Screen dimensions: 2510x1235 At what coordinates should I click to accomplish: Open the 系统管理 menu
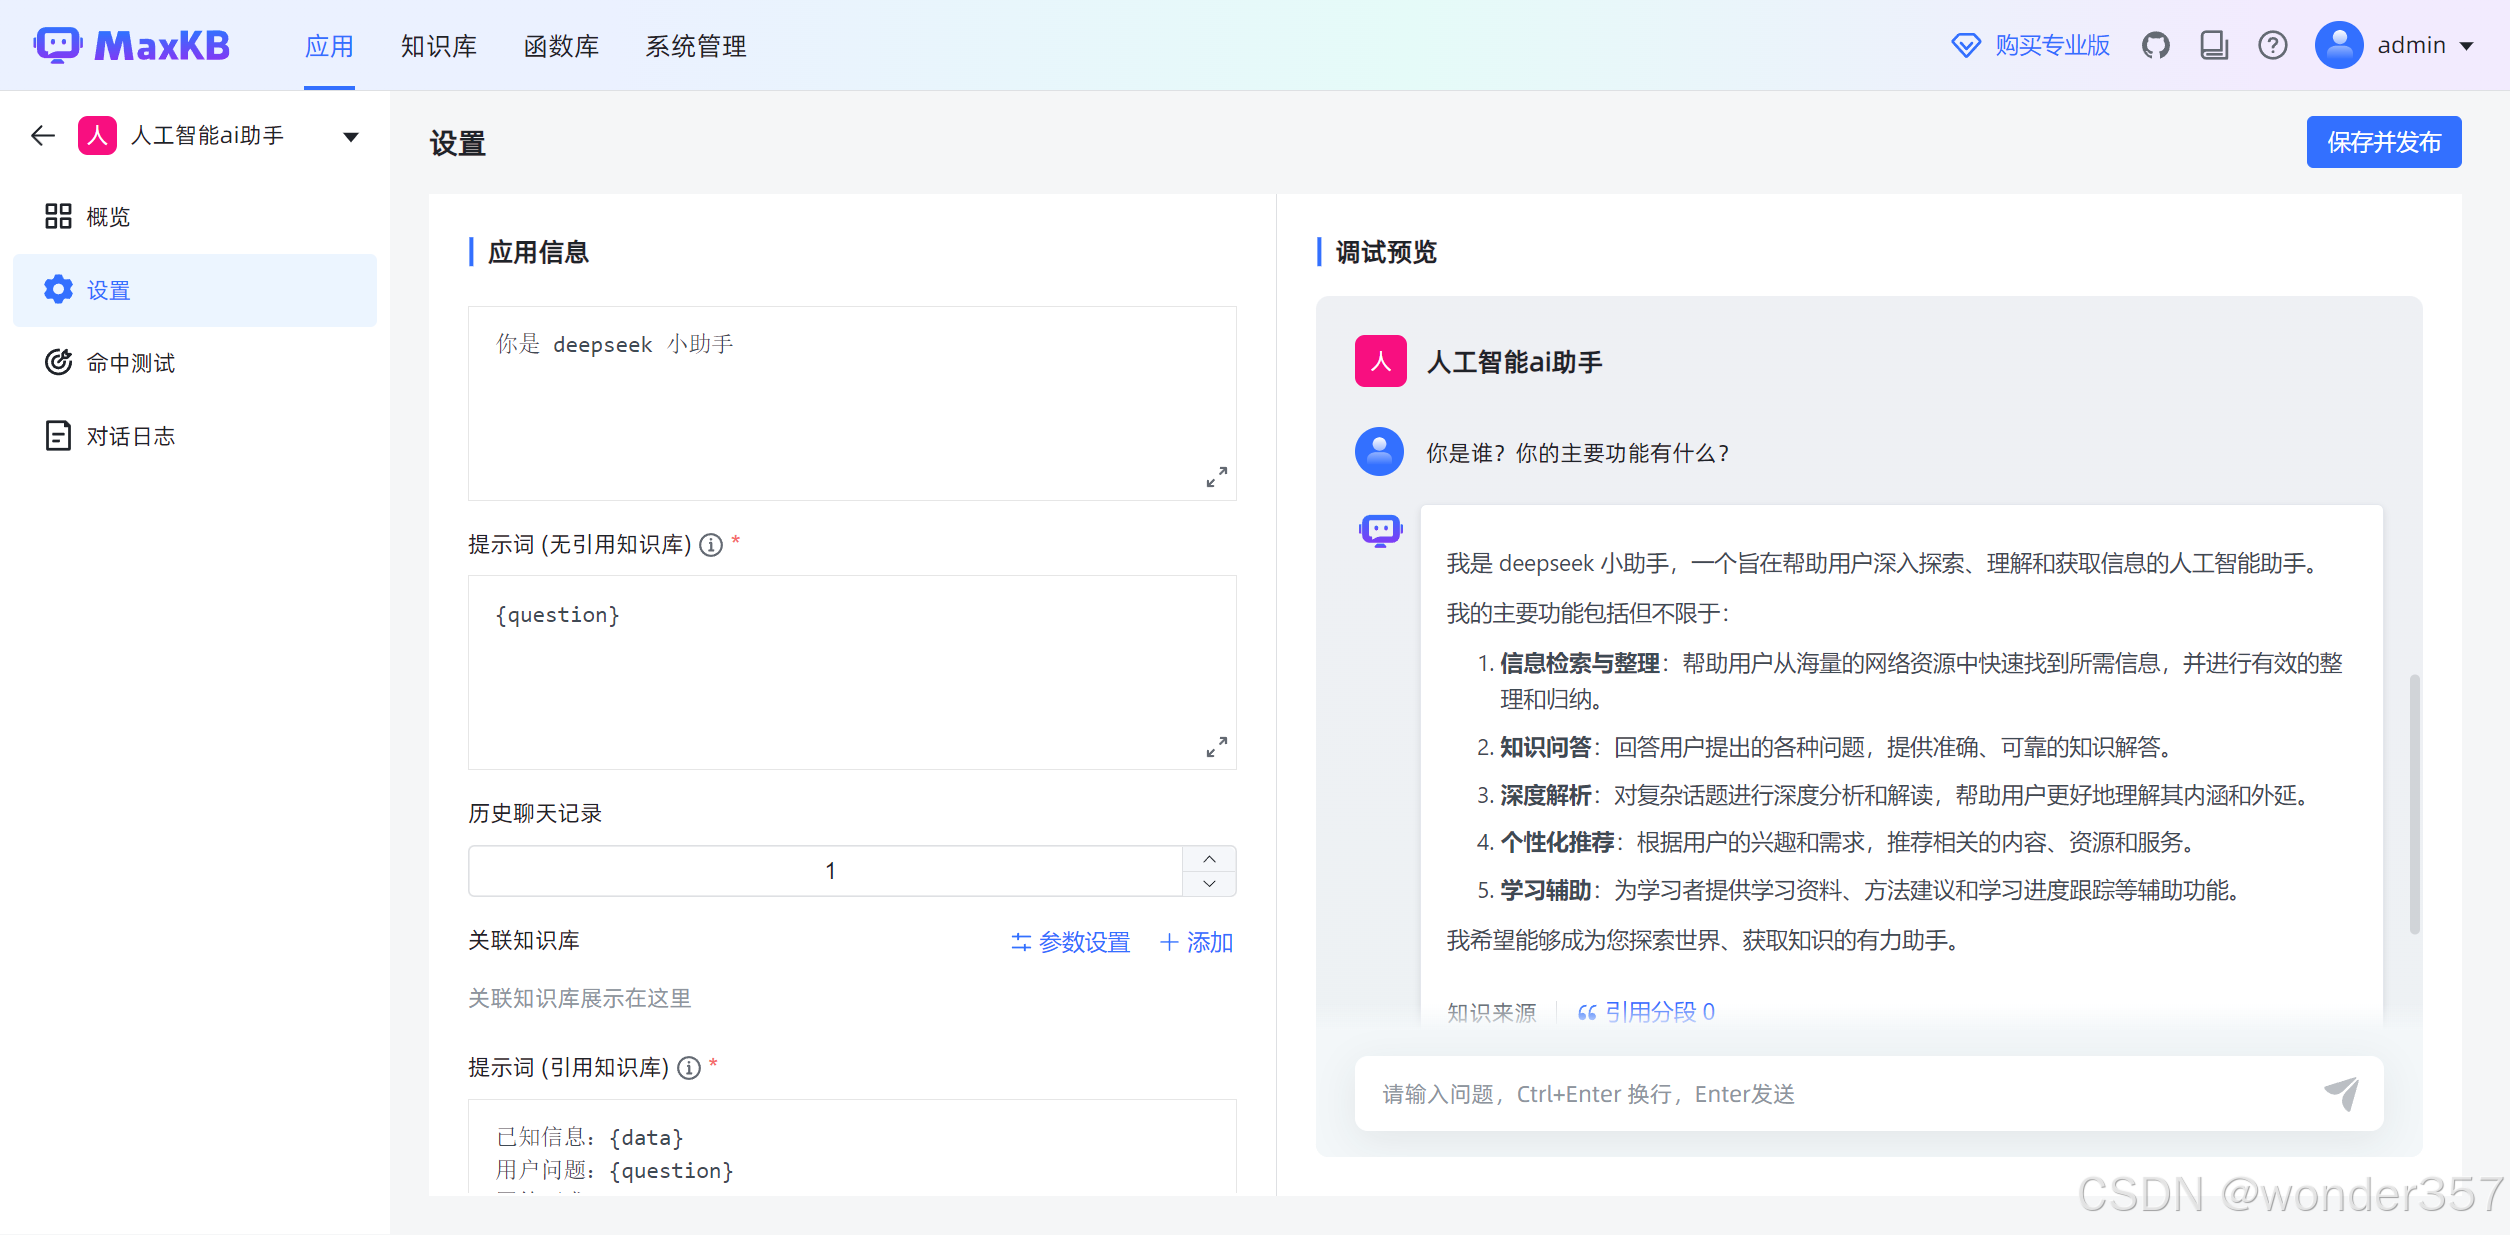695,45
